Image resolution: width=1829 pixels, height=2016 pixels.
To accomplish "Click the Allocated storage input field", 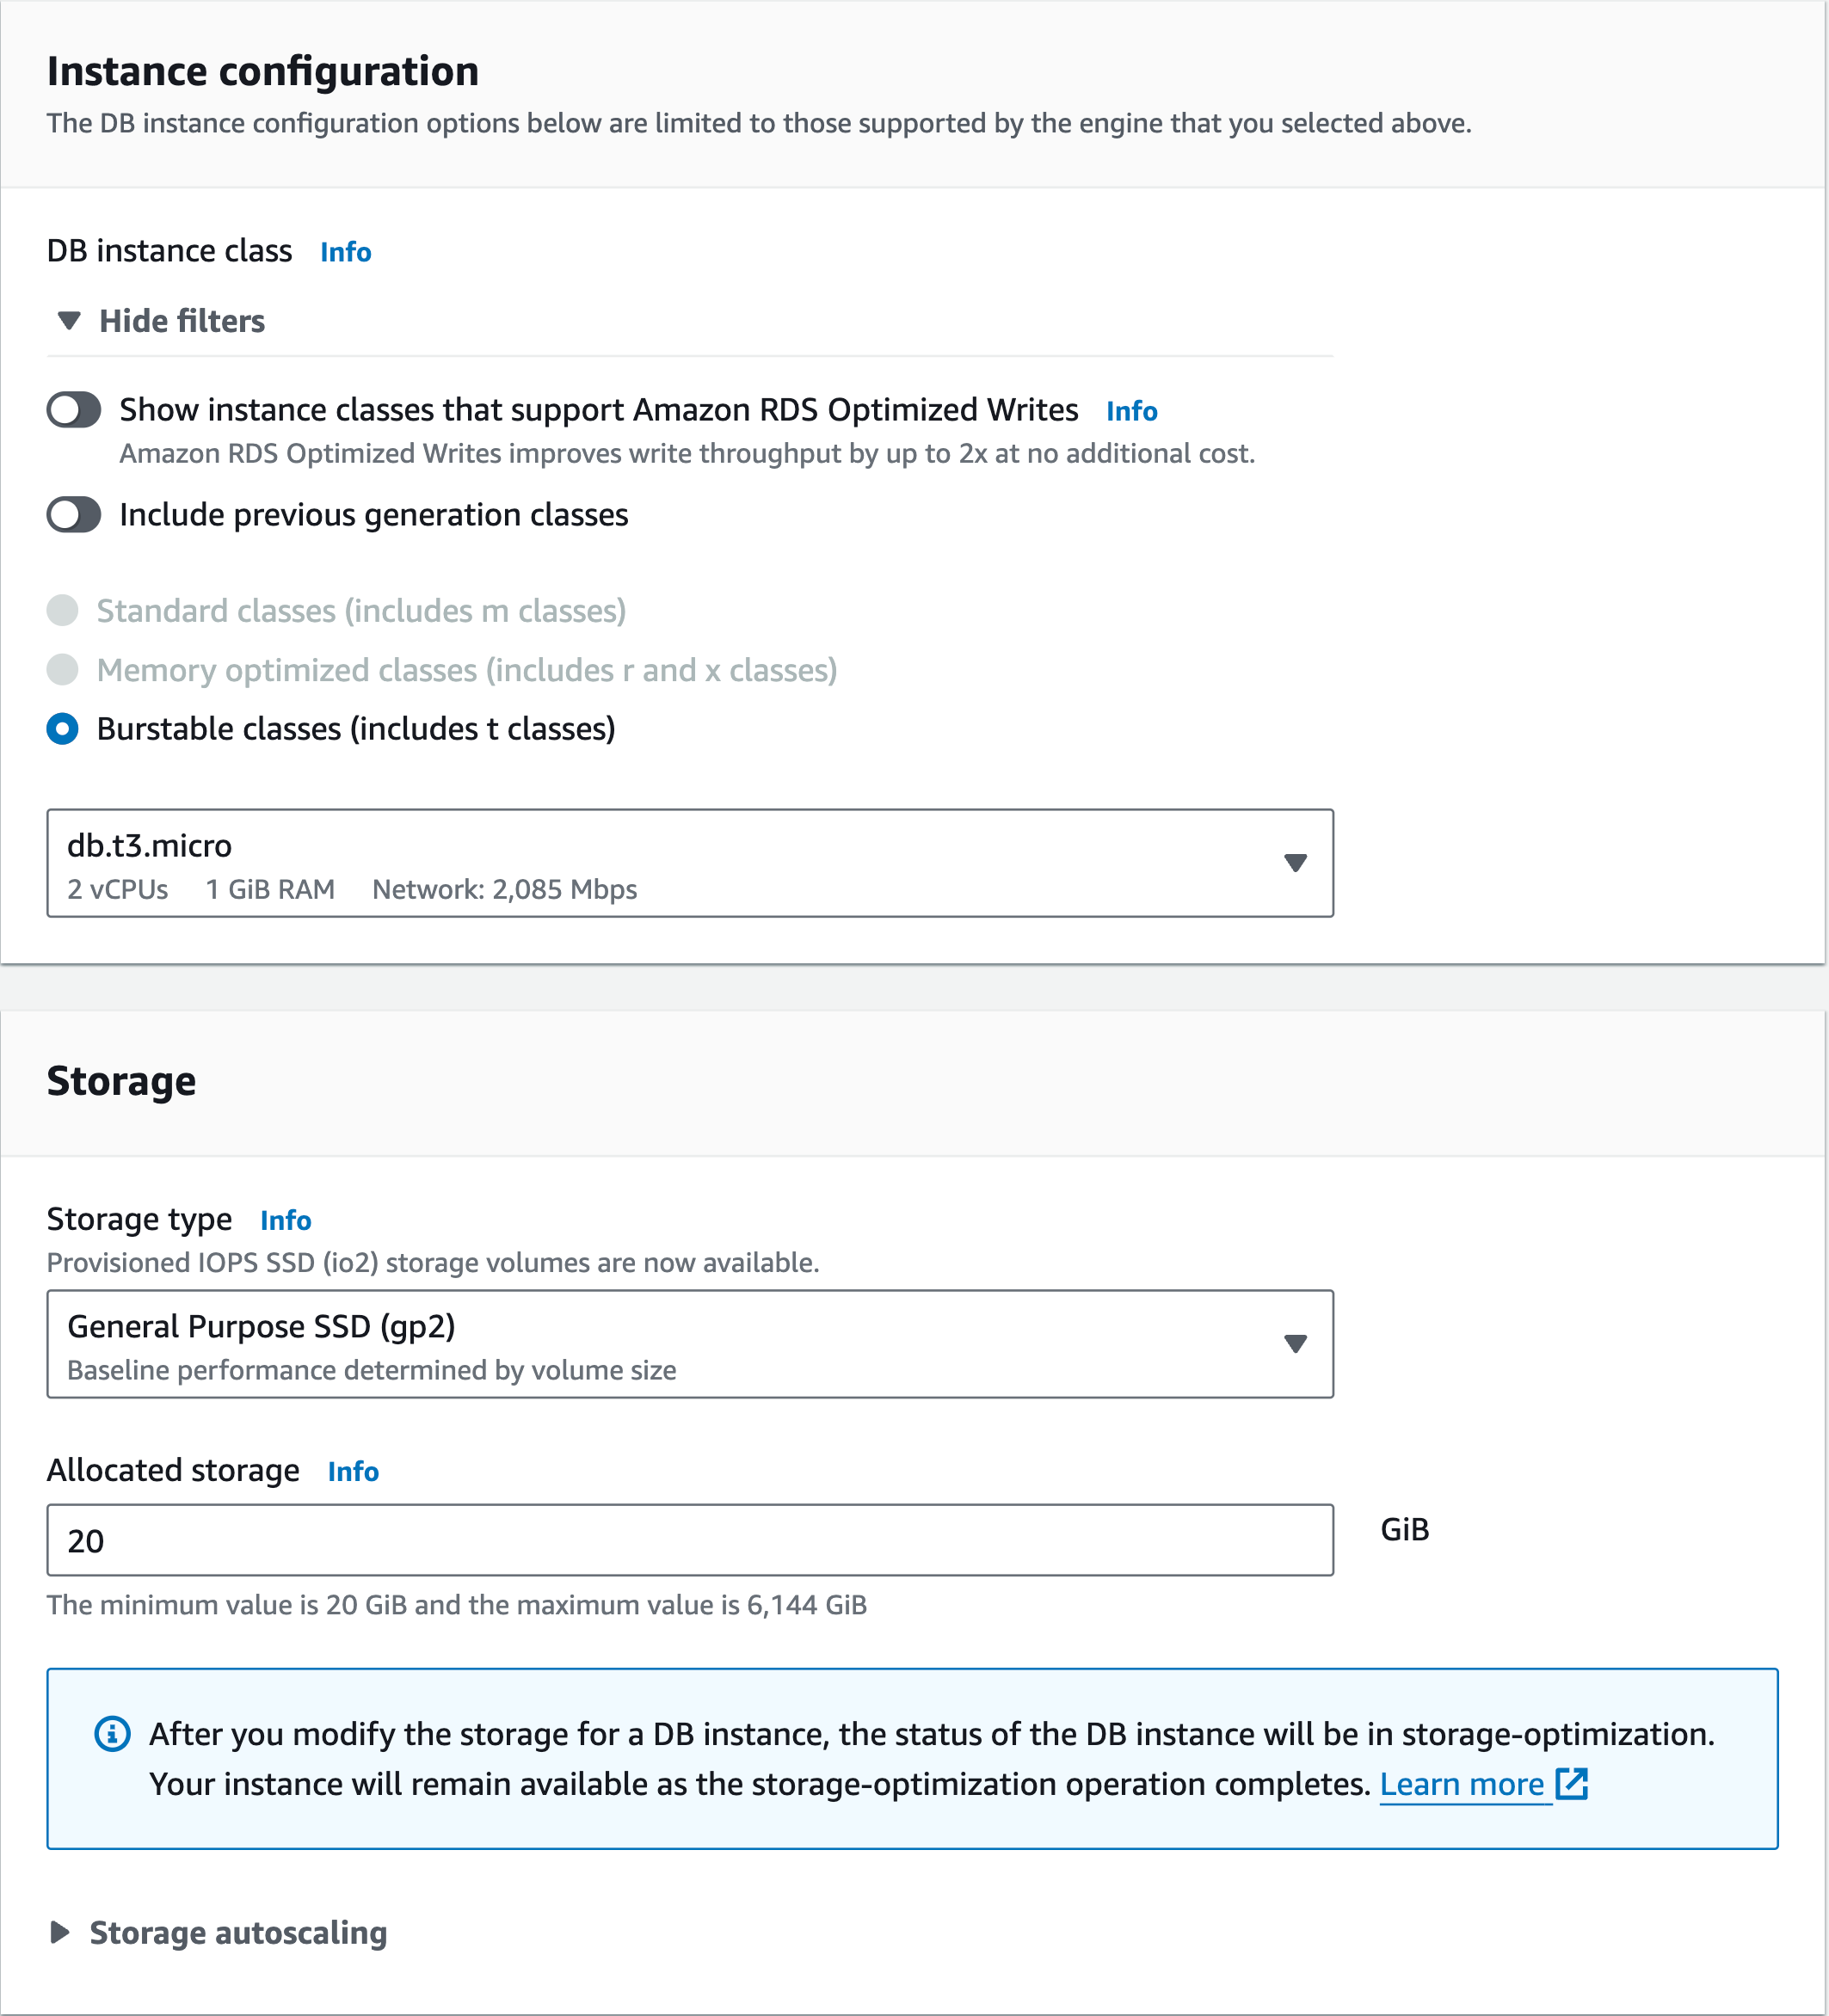I will [690, 1540].
